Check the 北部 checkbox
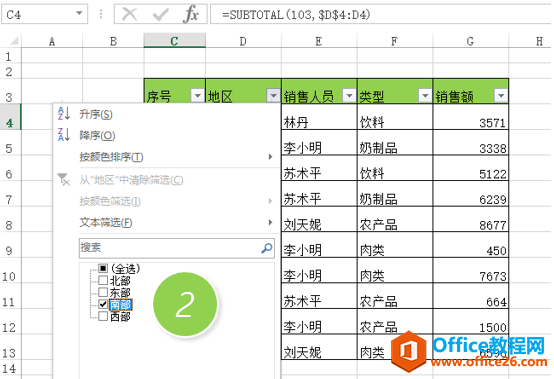This screenshot has width=554, height=379. point(103,280)
